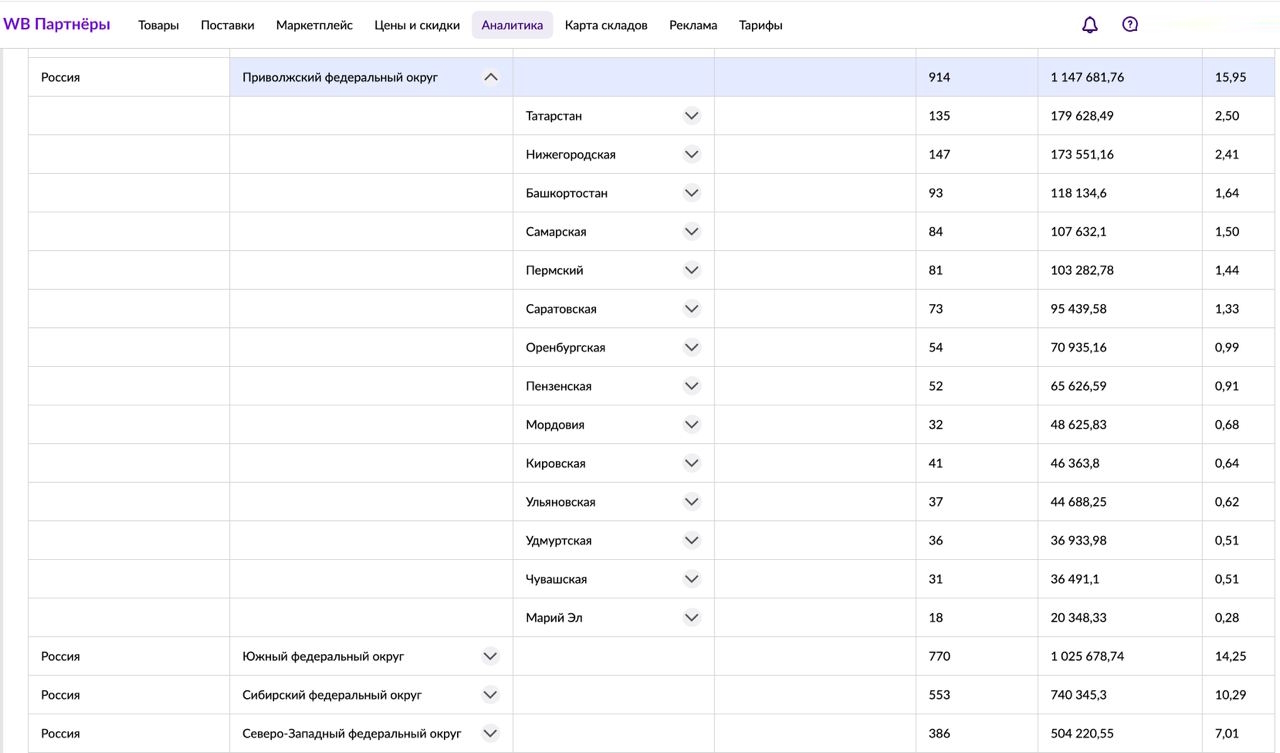Expand the Пермский region chevron

[x=692, y=270]
